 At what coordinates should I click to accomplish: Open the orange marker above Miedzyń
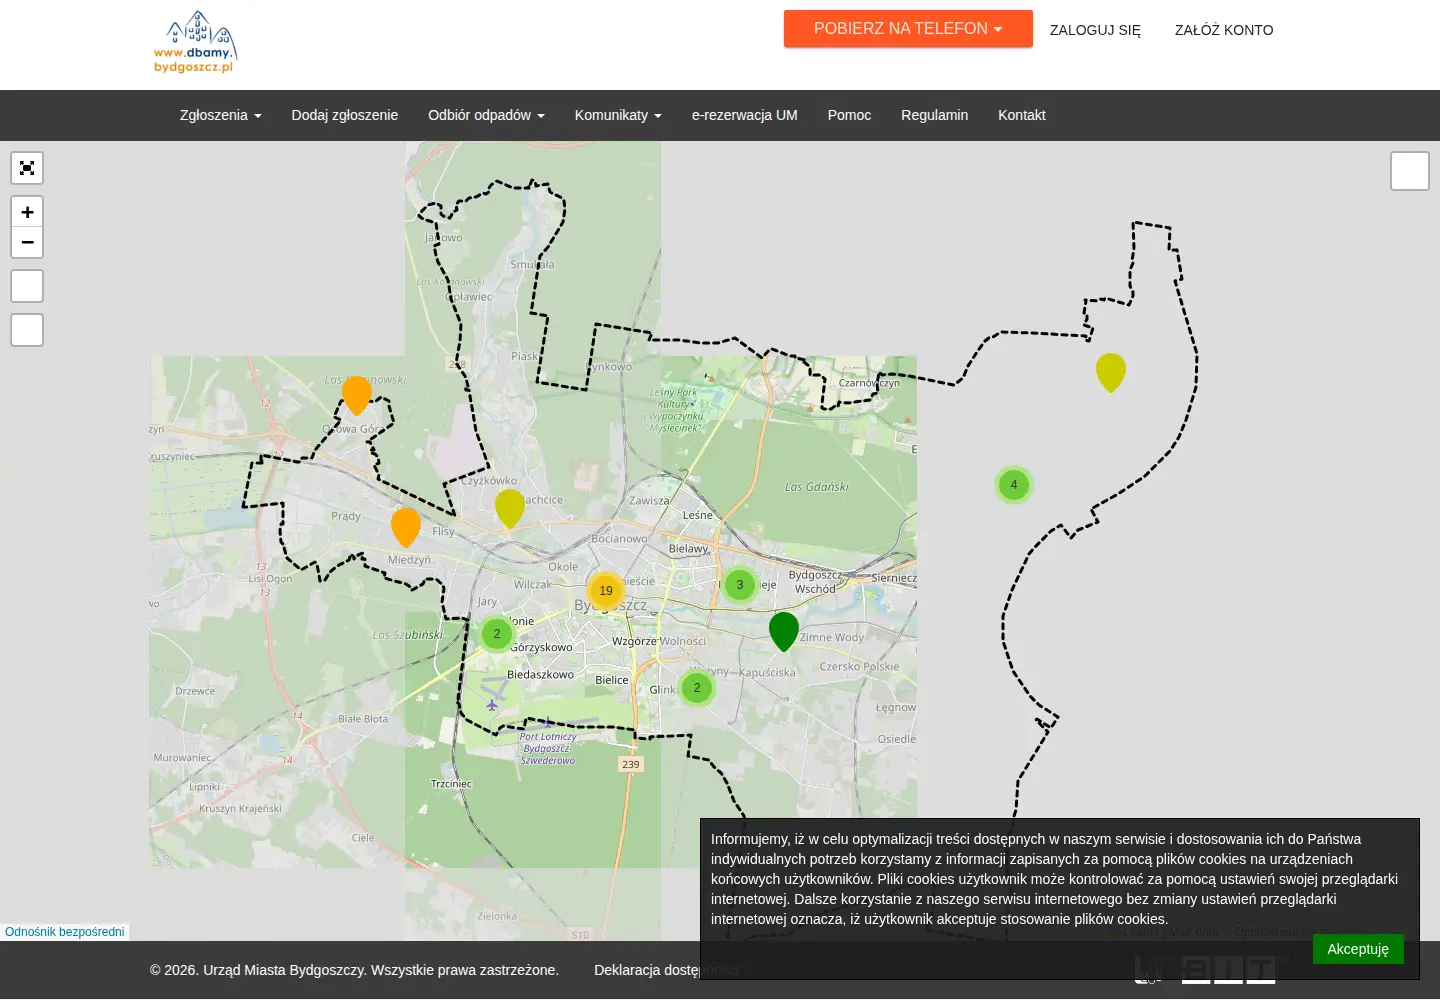406,527
